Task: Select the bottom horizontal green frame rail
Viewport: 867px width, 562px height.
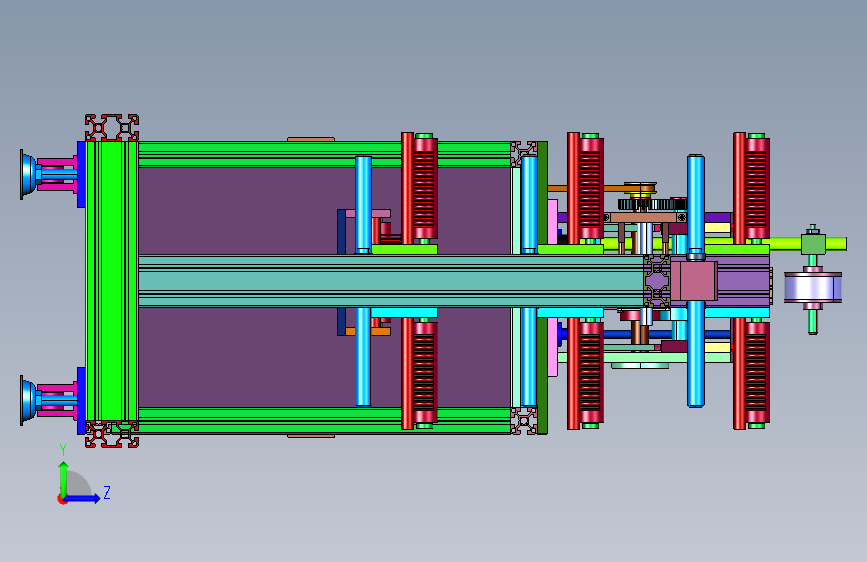Action: (324, 421)
